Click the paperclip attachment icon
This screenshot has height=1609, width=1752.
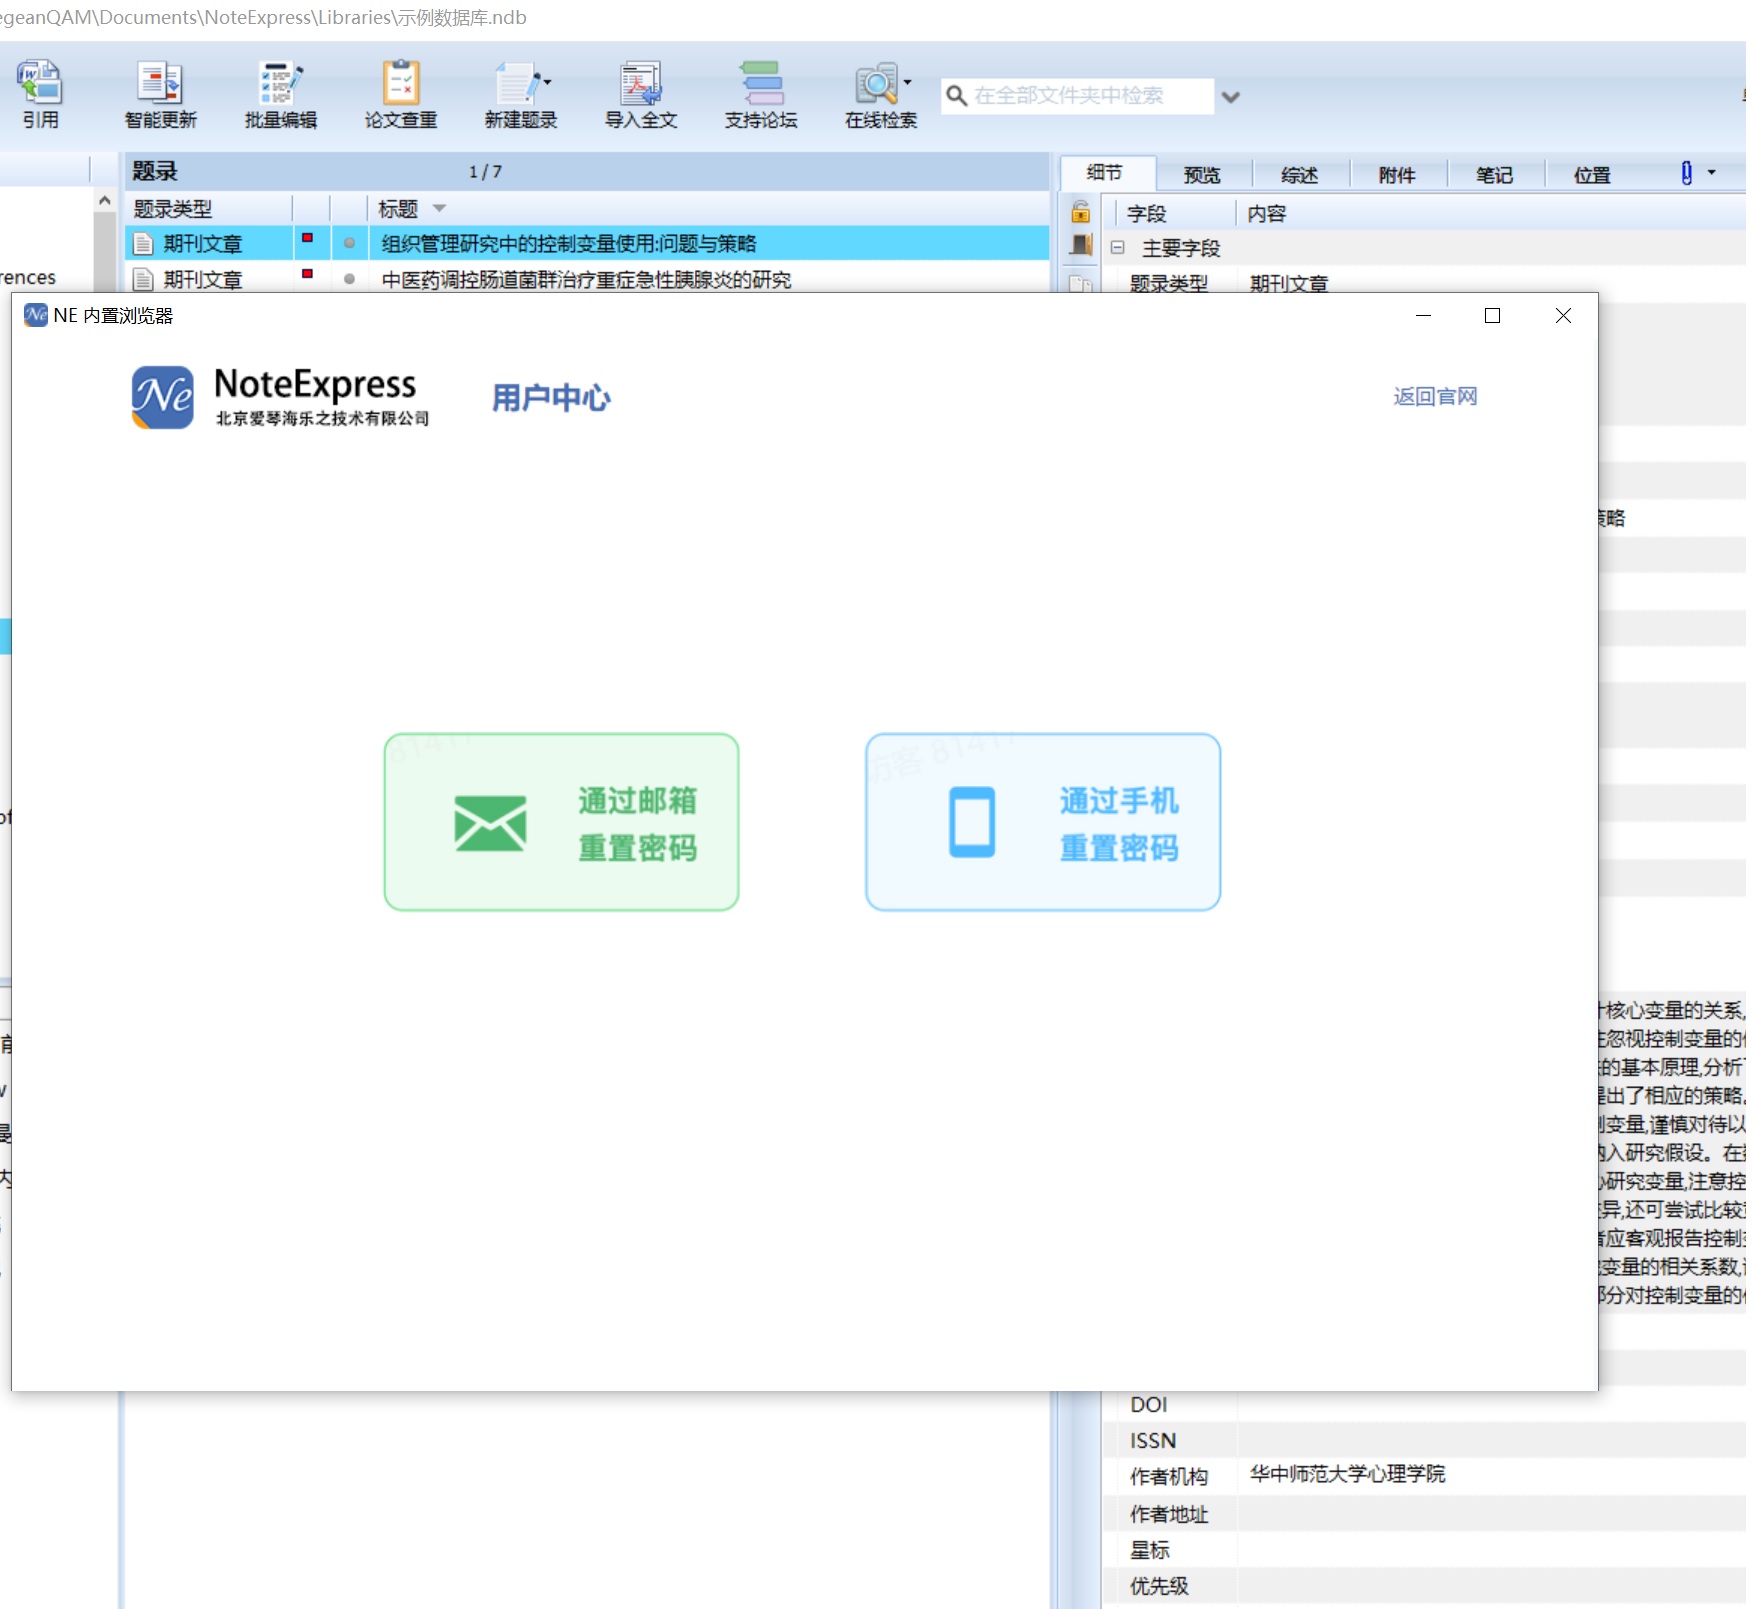tap(1686, 173)
